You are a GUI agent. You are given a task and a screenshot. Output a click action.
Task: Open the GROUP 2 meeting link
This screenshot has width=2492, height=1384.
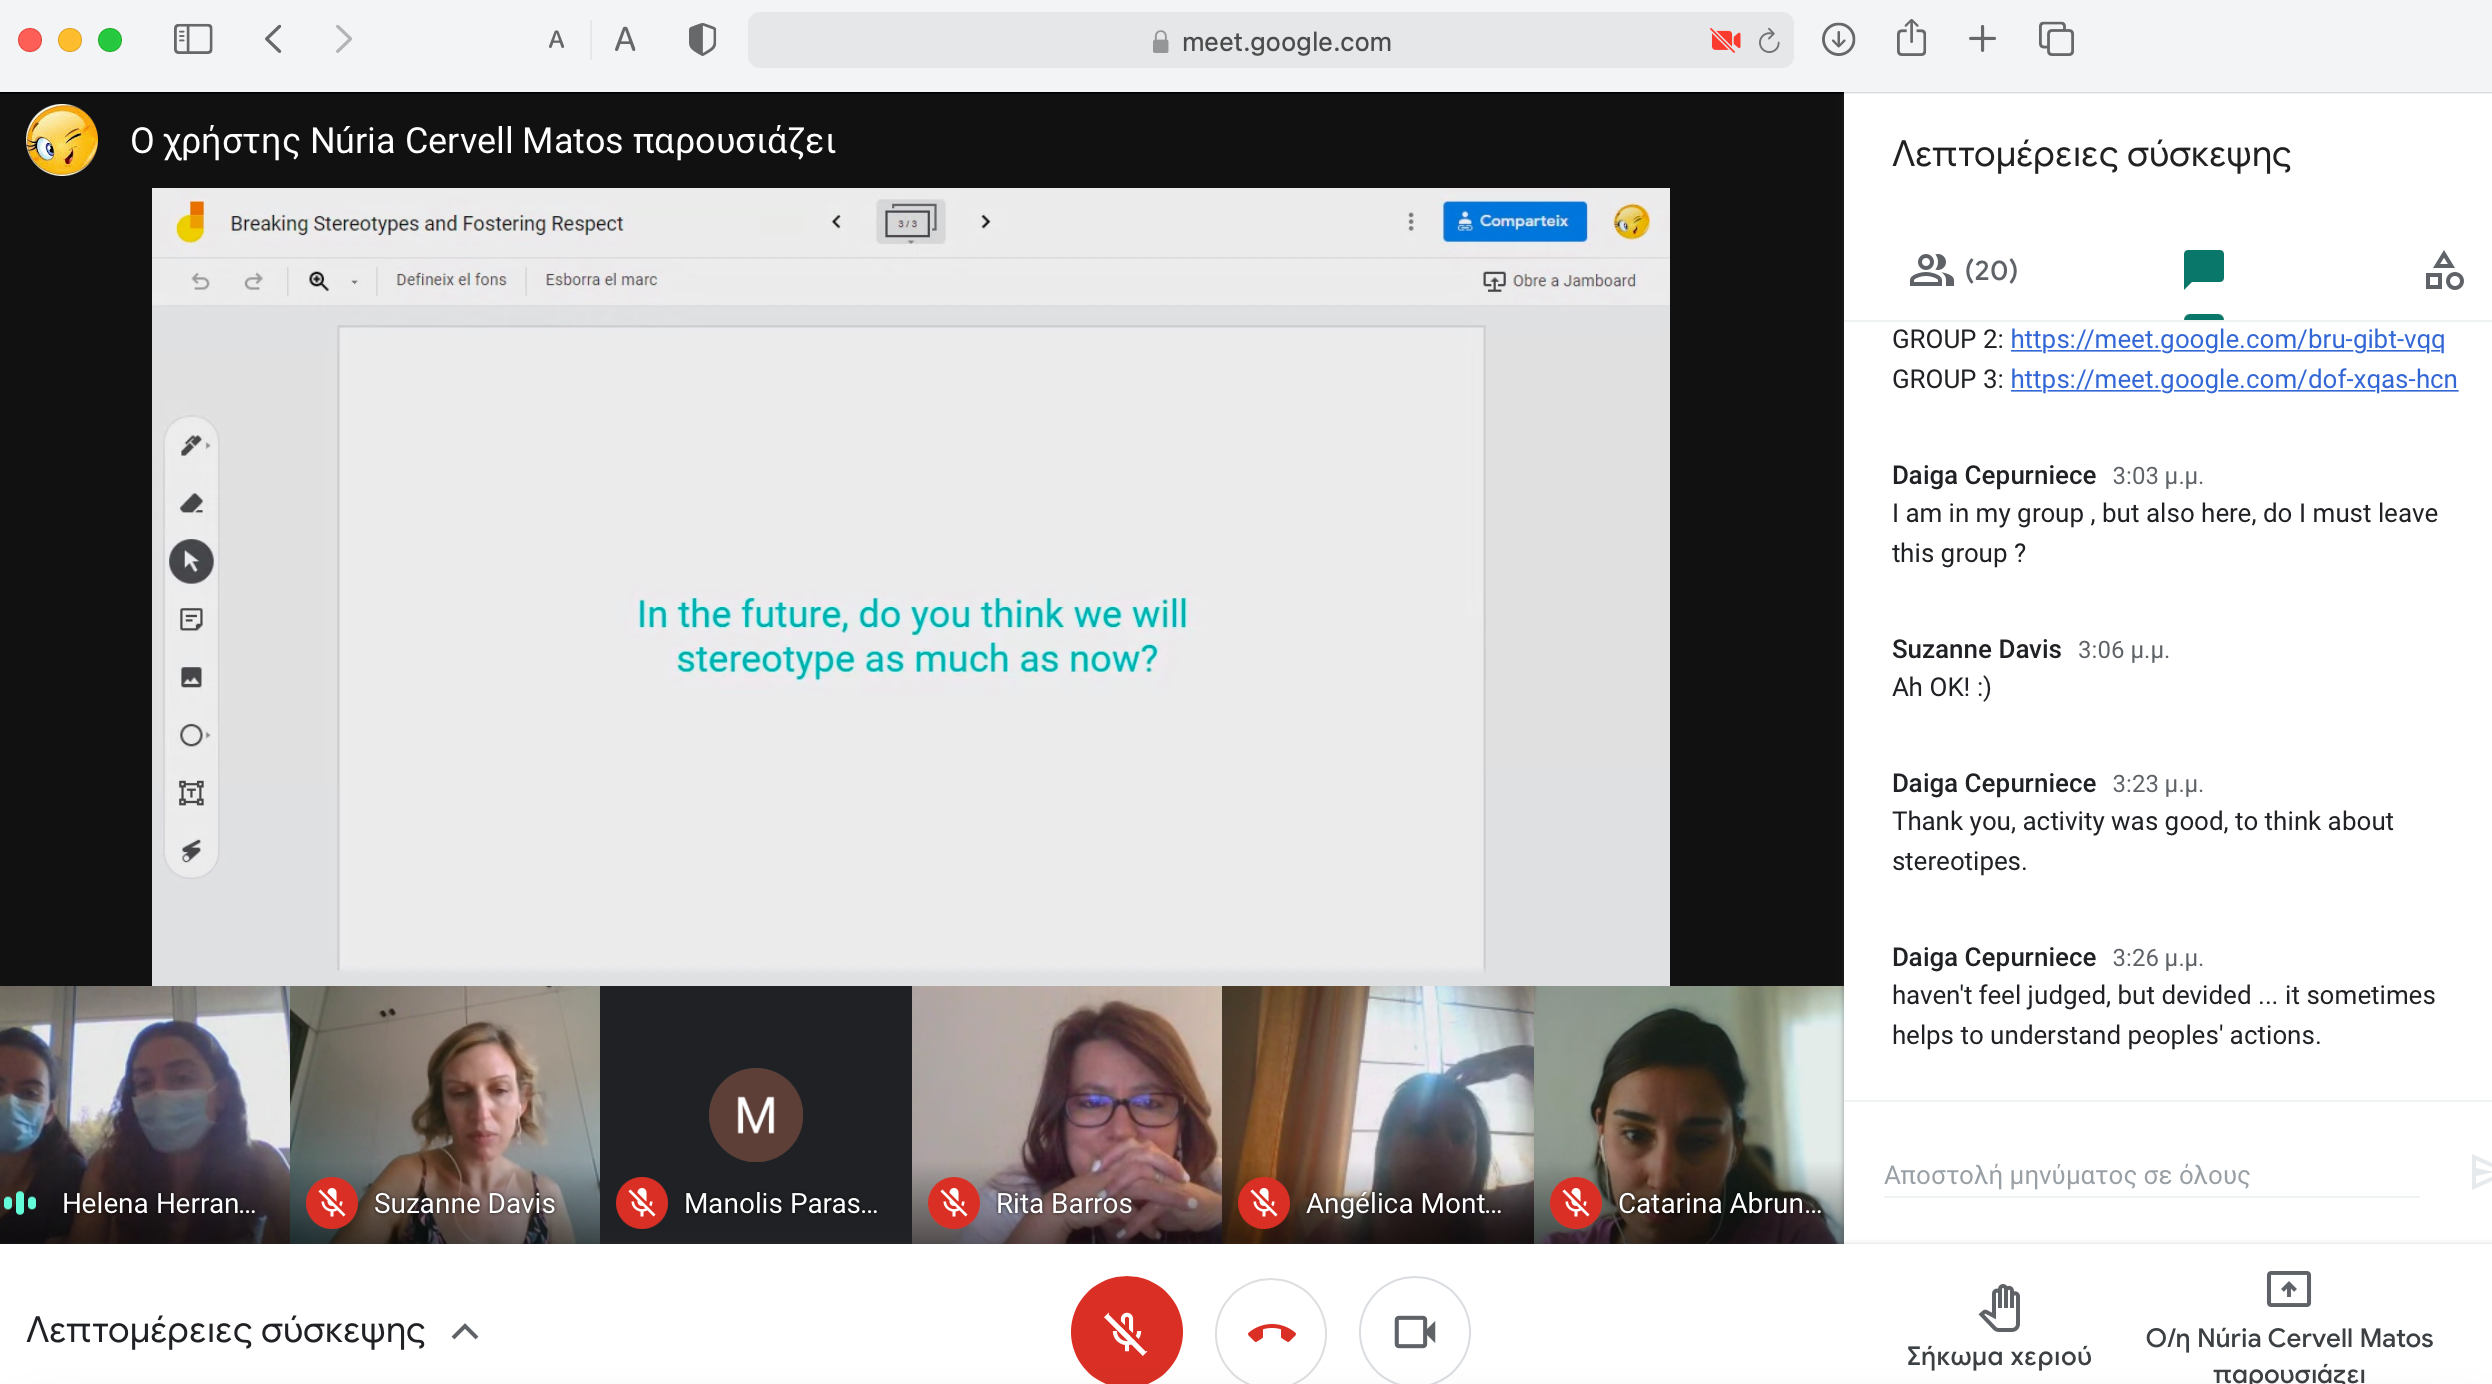[x=2227, y=339]
